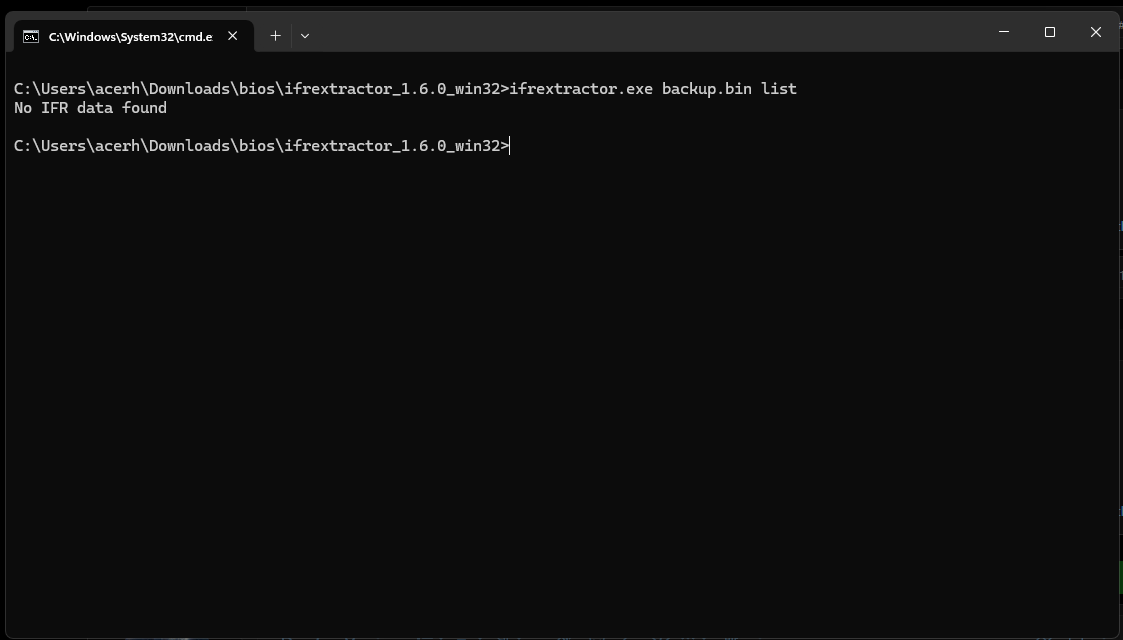The height and width of the screenshot is (640, 1123).
Task: Click the cmd icon in the tab
Action: tap(31, 37)
